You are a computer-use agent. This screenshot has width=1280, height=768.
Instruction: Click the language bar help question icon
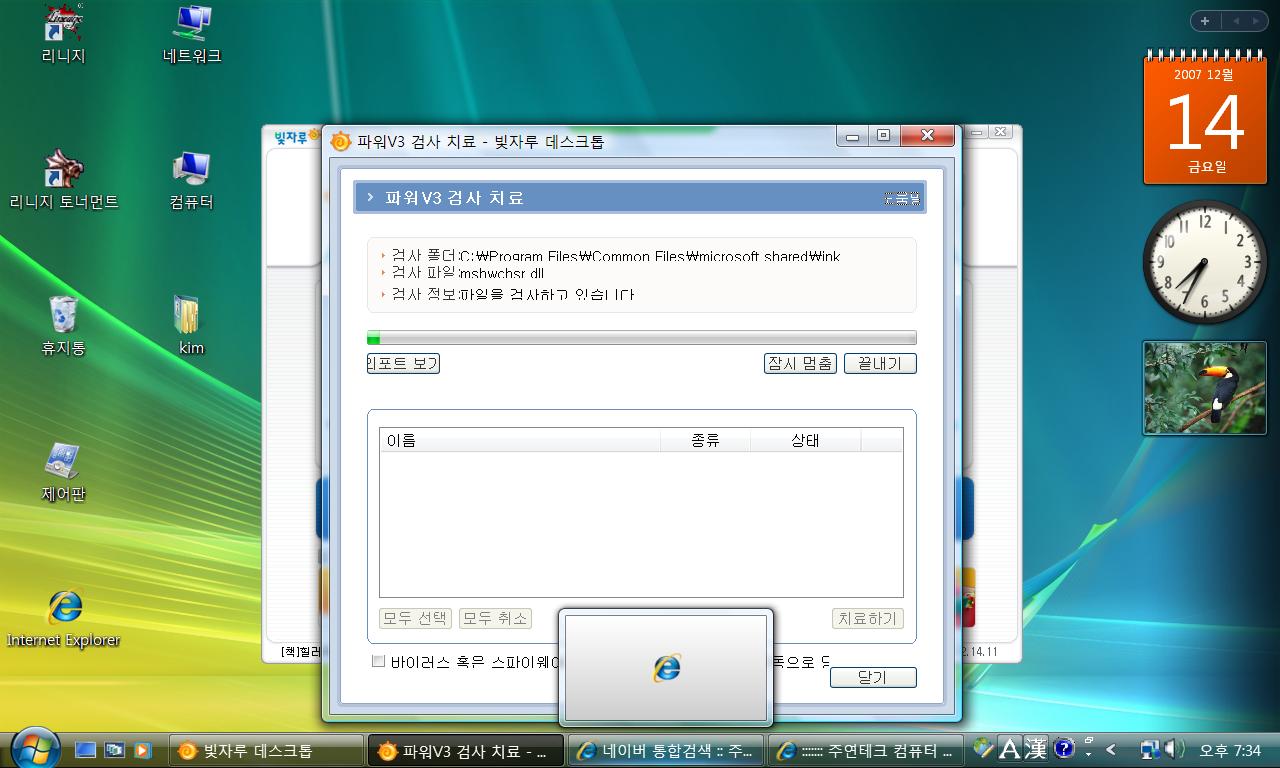[1064, 748]
